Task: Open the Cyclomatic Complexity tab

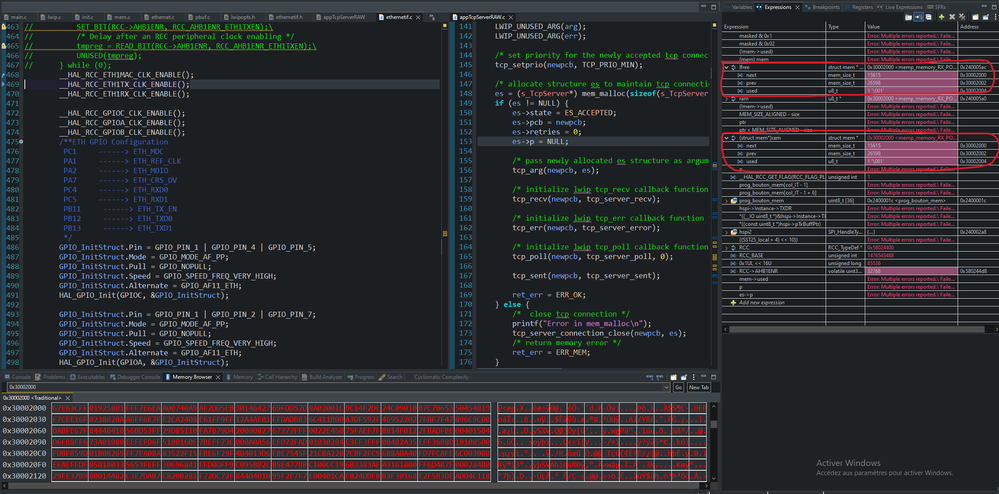Action: (442, 377)
